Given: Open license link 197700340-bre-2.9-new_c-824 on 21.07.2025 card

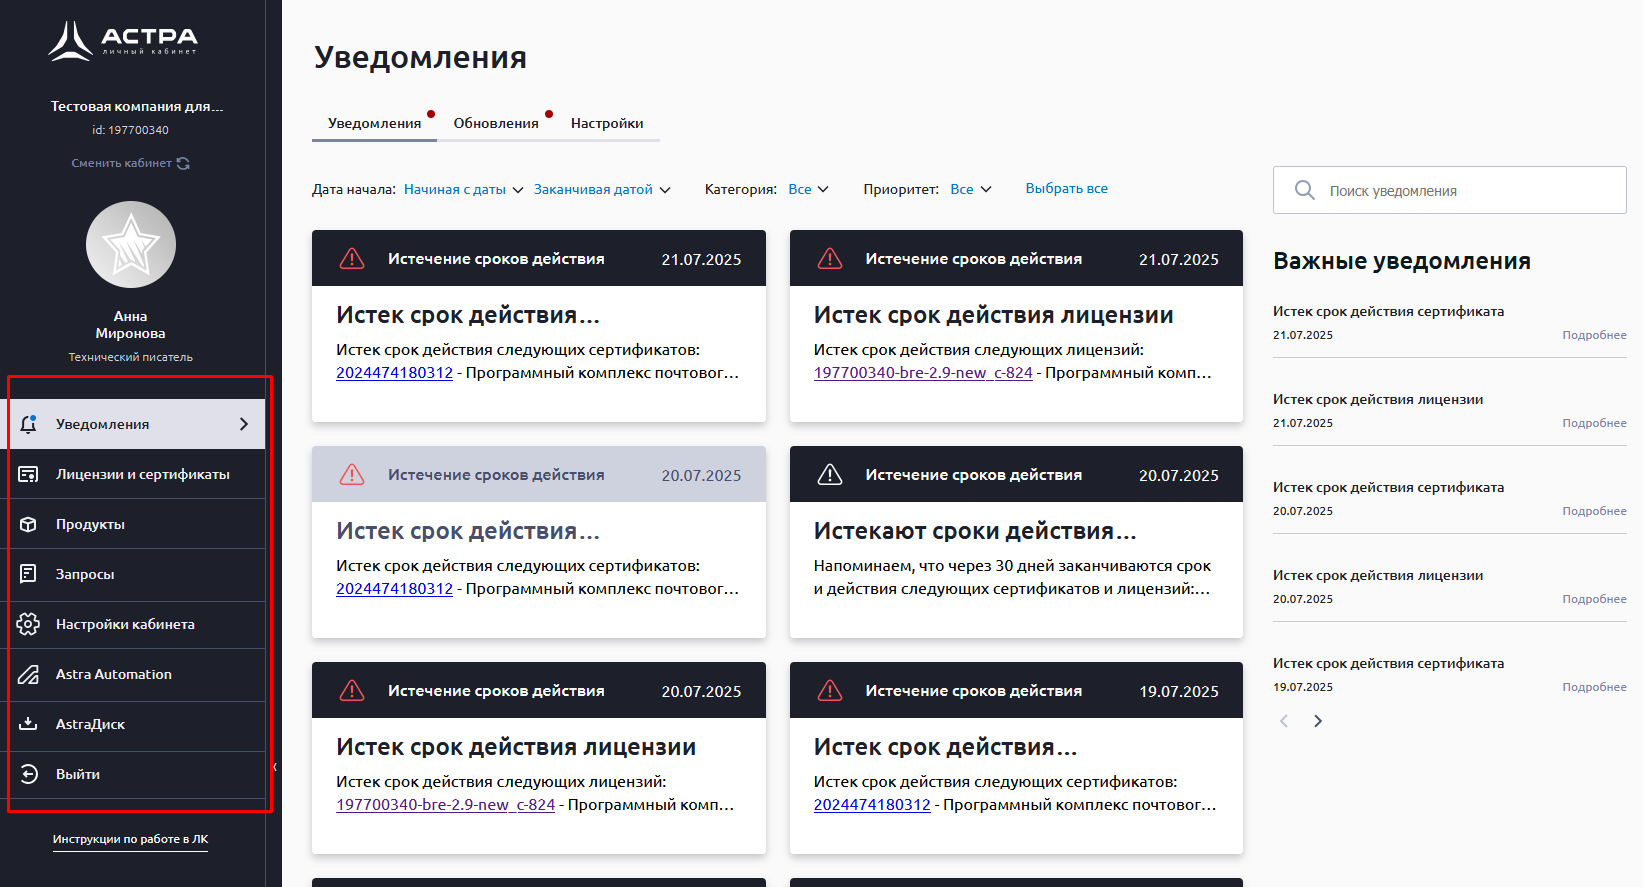Looking at the screenshot, I should pyautogui.click(x=923, y=373).
